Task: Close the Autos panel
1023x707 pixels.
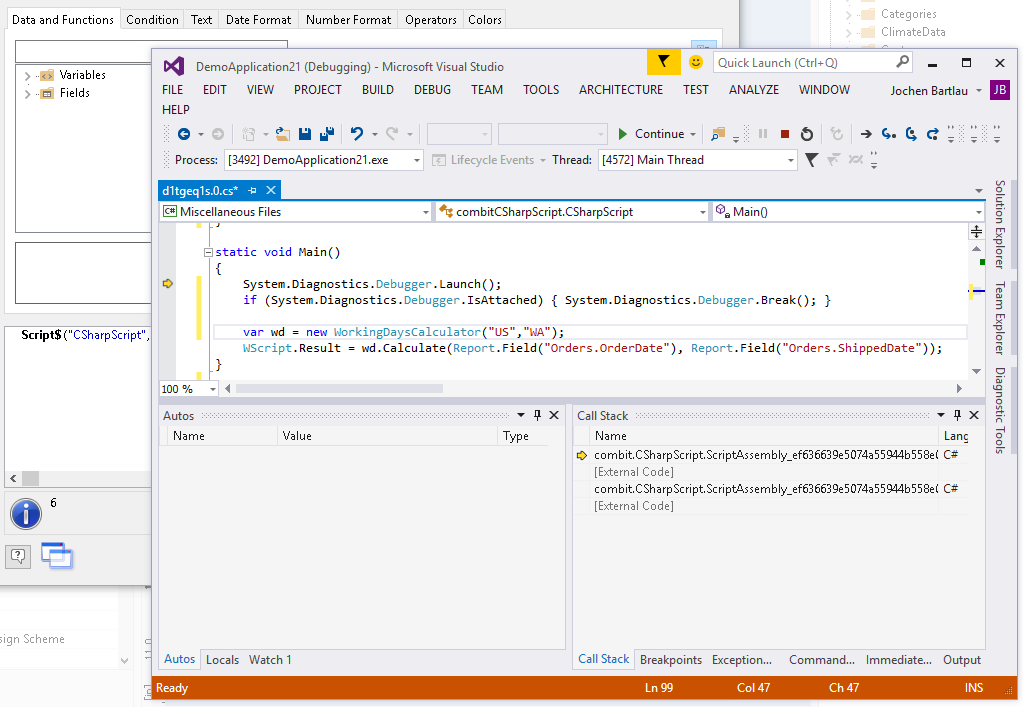Action: (x=554, y=415)
